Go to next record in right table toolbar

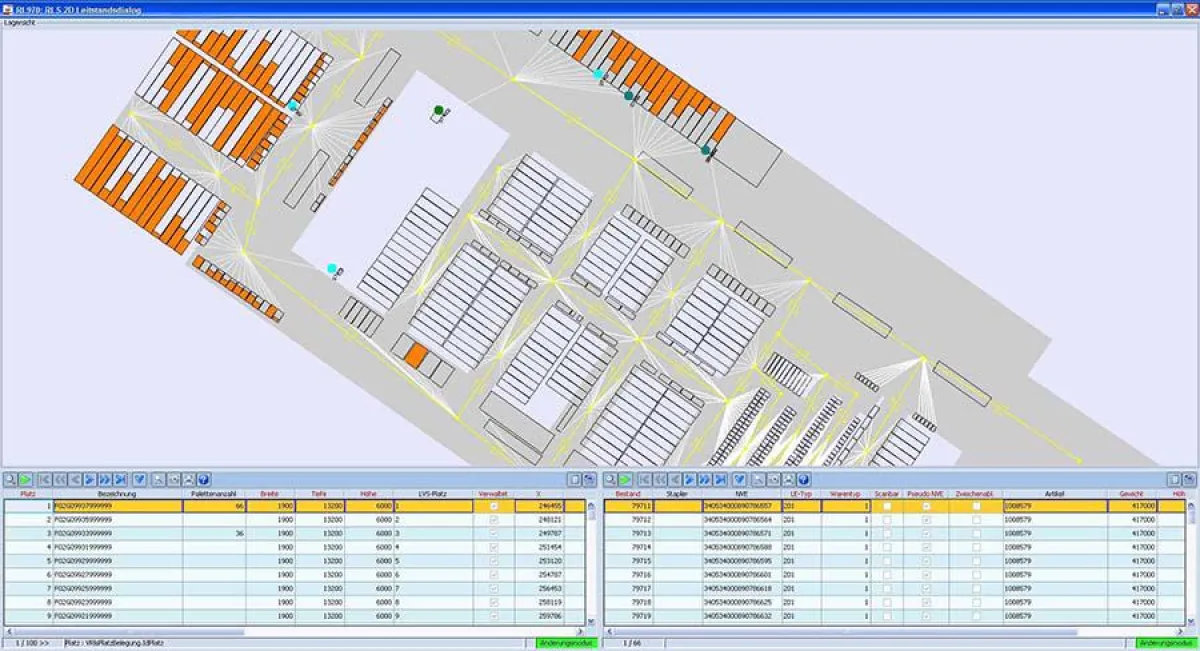point(689,481)
